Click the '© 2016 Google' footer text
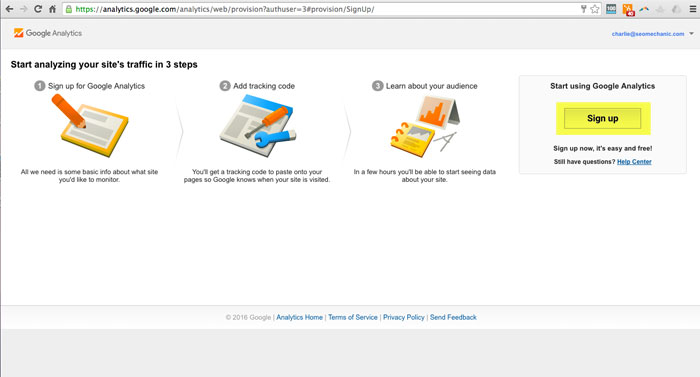The image size is (700, 377). pyautogui.click(x=248, y=317)
